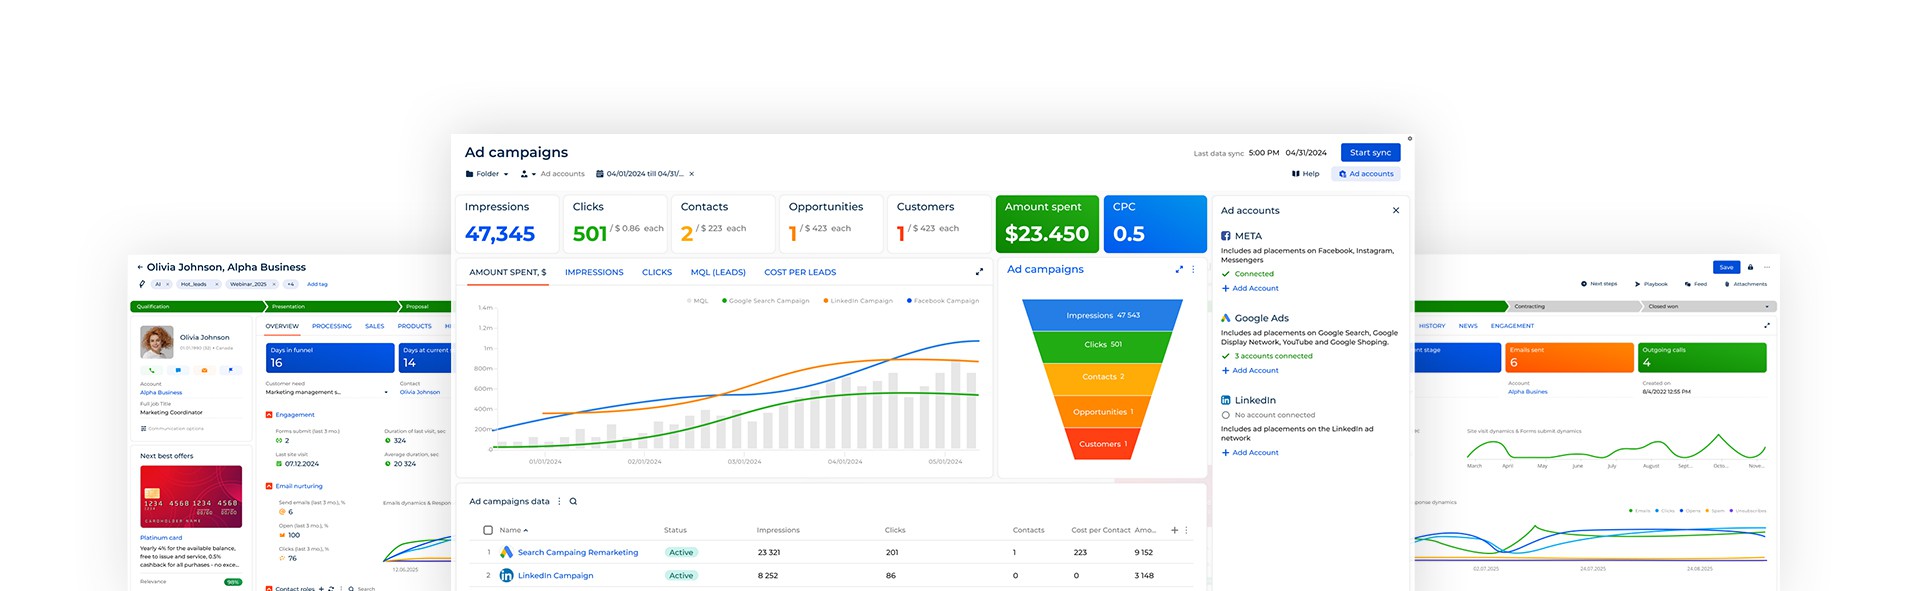1920x591 pixels.
Task: Remove the Webinar_2025 tag
Action: pyautogui.click(x=274, y=284)
